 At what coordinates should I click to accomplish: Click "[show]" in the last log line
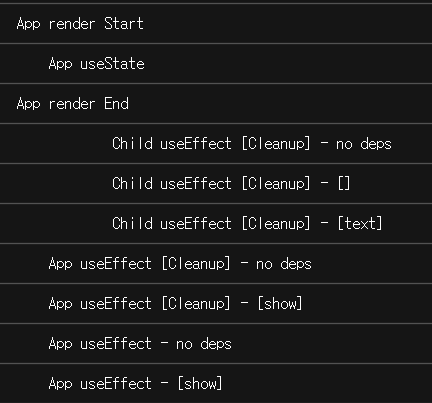tap(200, 384)
